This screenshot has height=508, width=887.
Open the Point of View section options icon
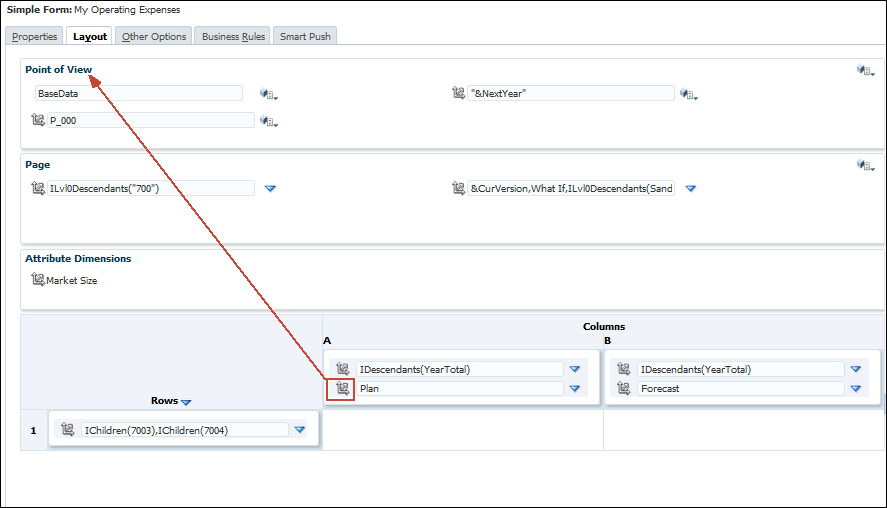click(x=865, y=70)
